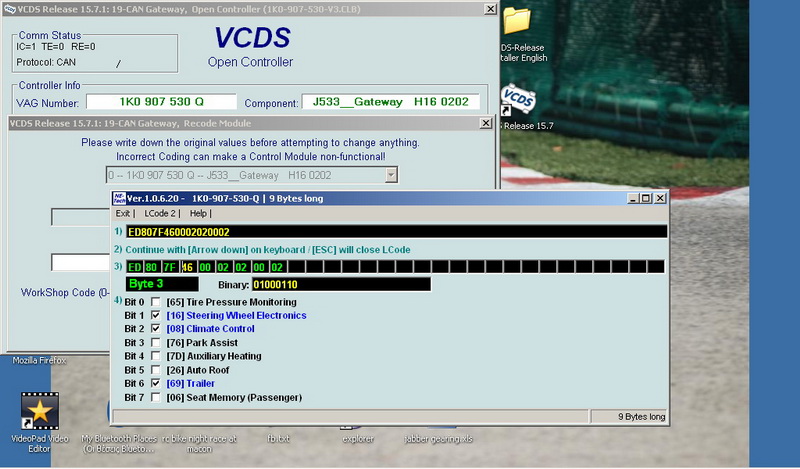Open jabber gearing.xls desktop file
Viewport: 800px width, 469px height.
(438, 438)
